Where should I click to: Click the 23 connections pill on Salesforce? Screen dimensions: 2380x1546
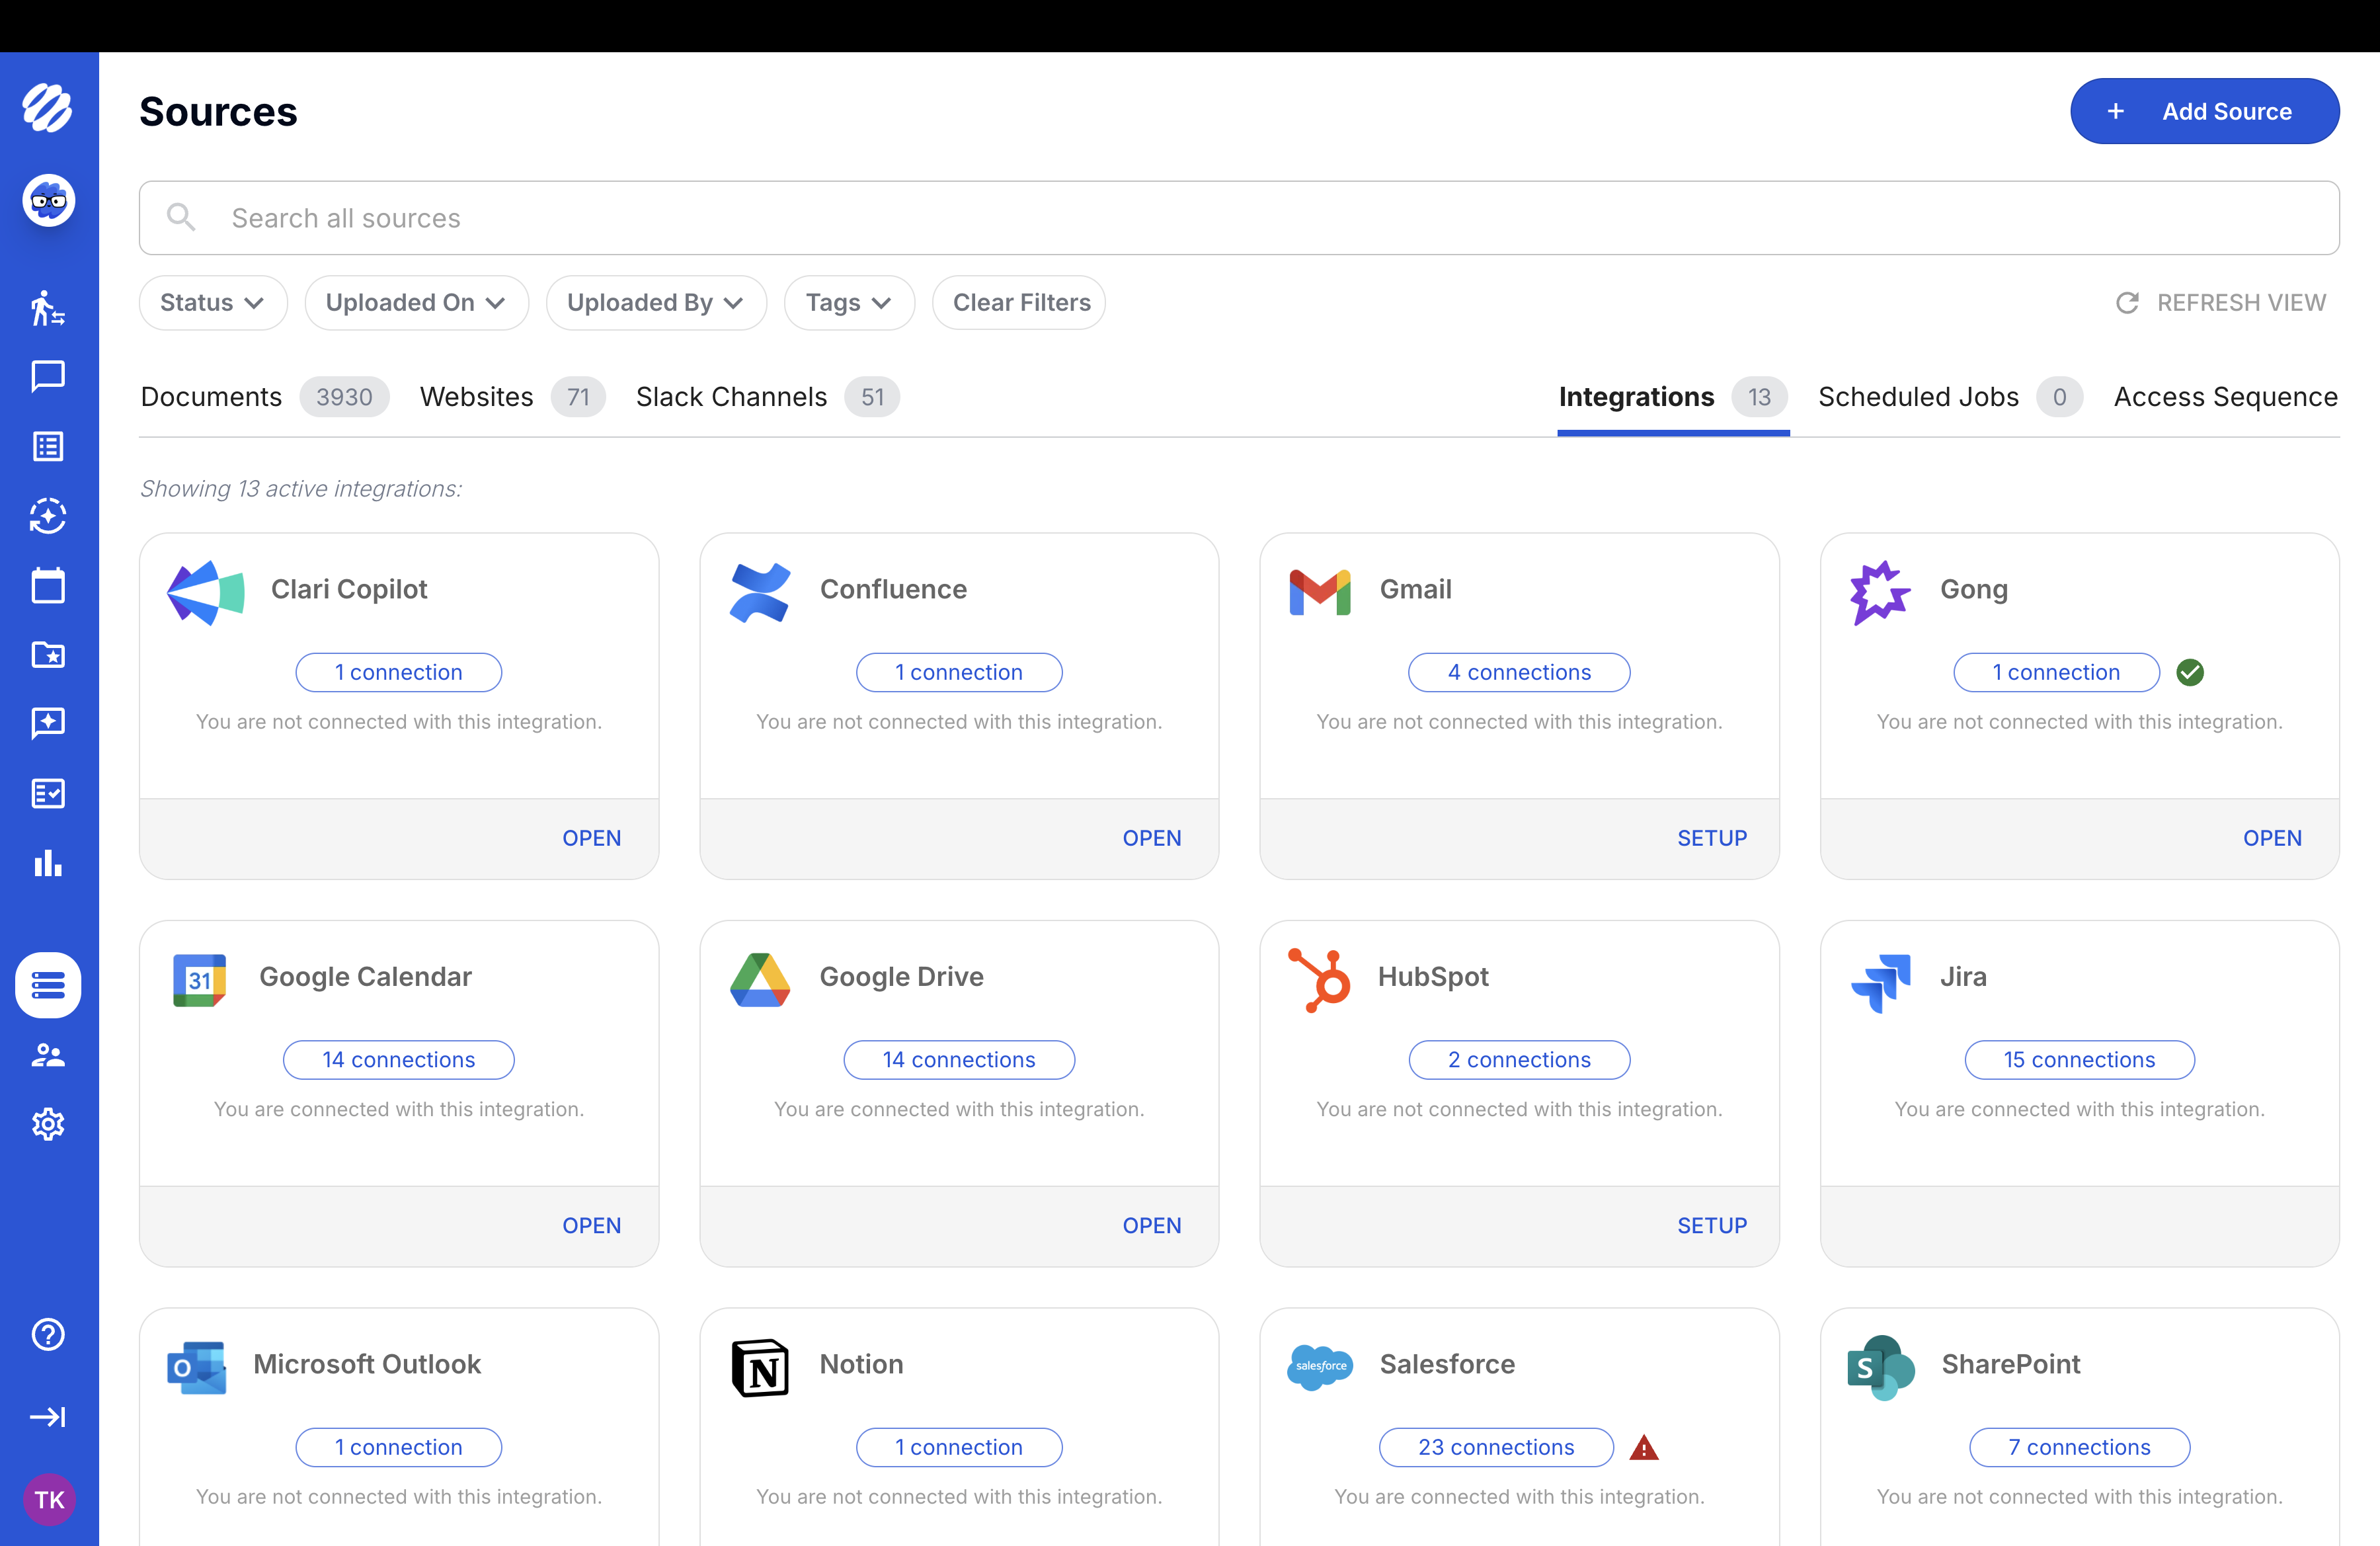[x=1496, y=1447]
